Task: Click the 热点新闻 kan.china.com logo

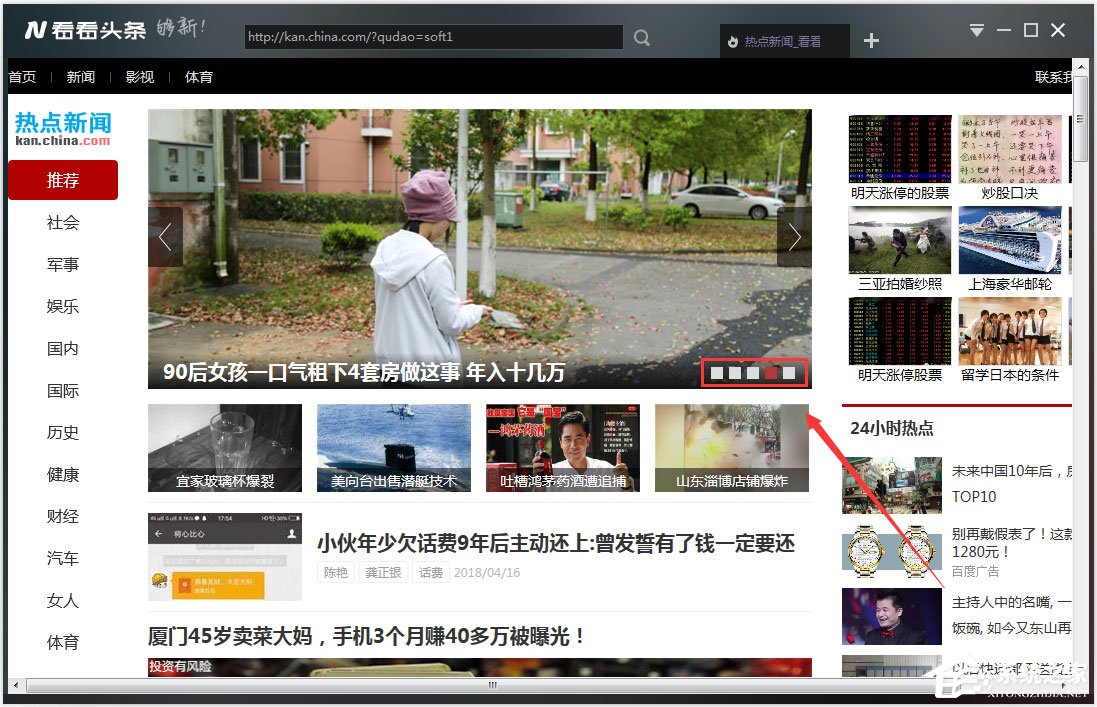Action: point(63,129)
